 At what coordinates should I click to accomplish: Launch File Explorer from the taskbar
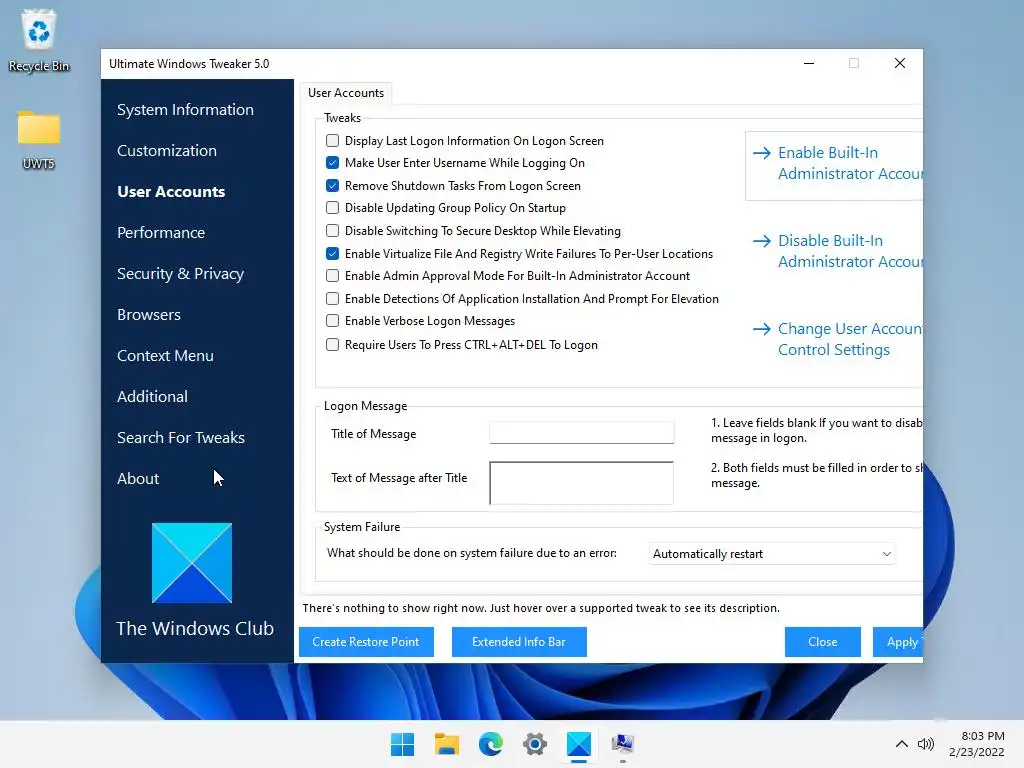pyautogui.click(x=447, y=744)
